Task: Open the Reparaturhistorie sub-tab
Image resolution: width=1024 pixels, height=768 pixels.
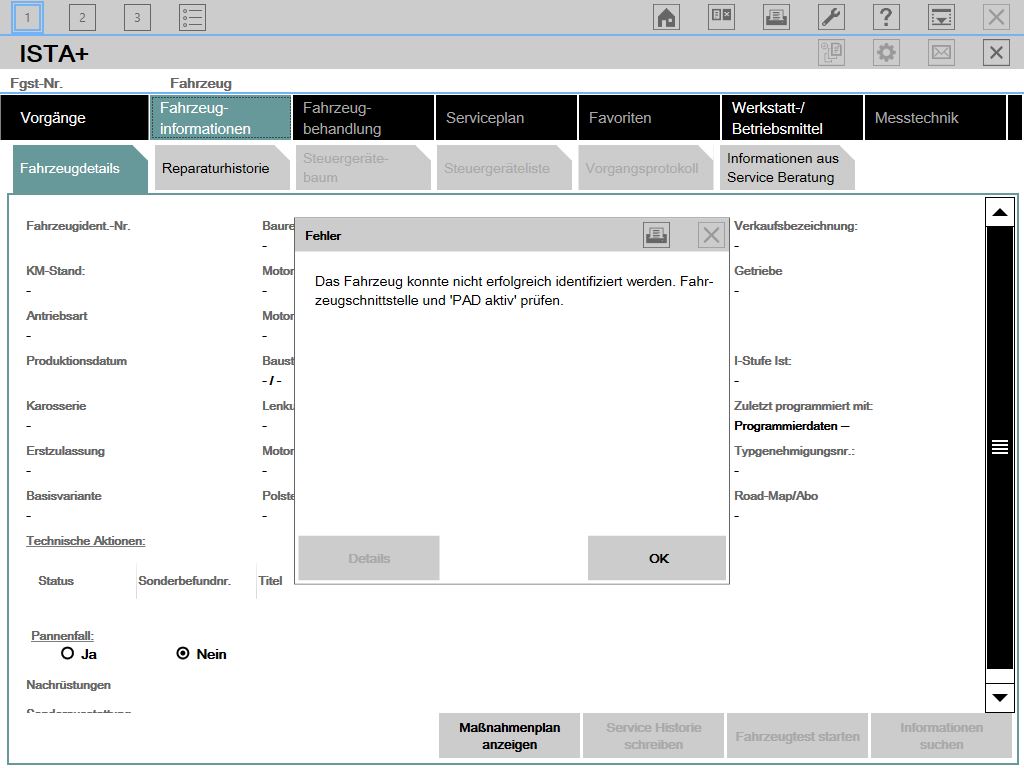Action: click(221, 168)
